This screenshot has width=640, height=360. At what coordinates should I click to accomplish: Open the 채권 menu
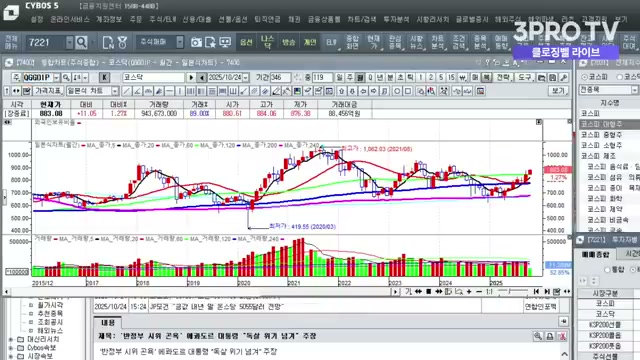coord(294,19)
